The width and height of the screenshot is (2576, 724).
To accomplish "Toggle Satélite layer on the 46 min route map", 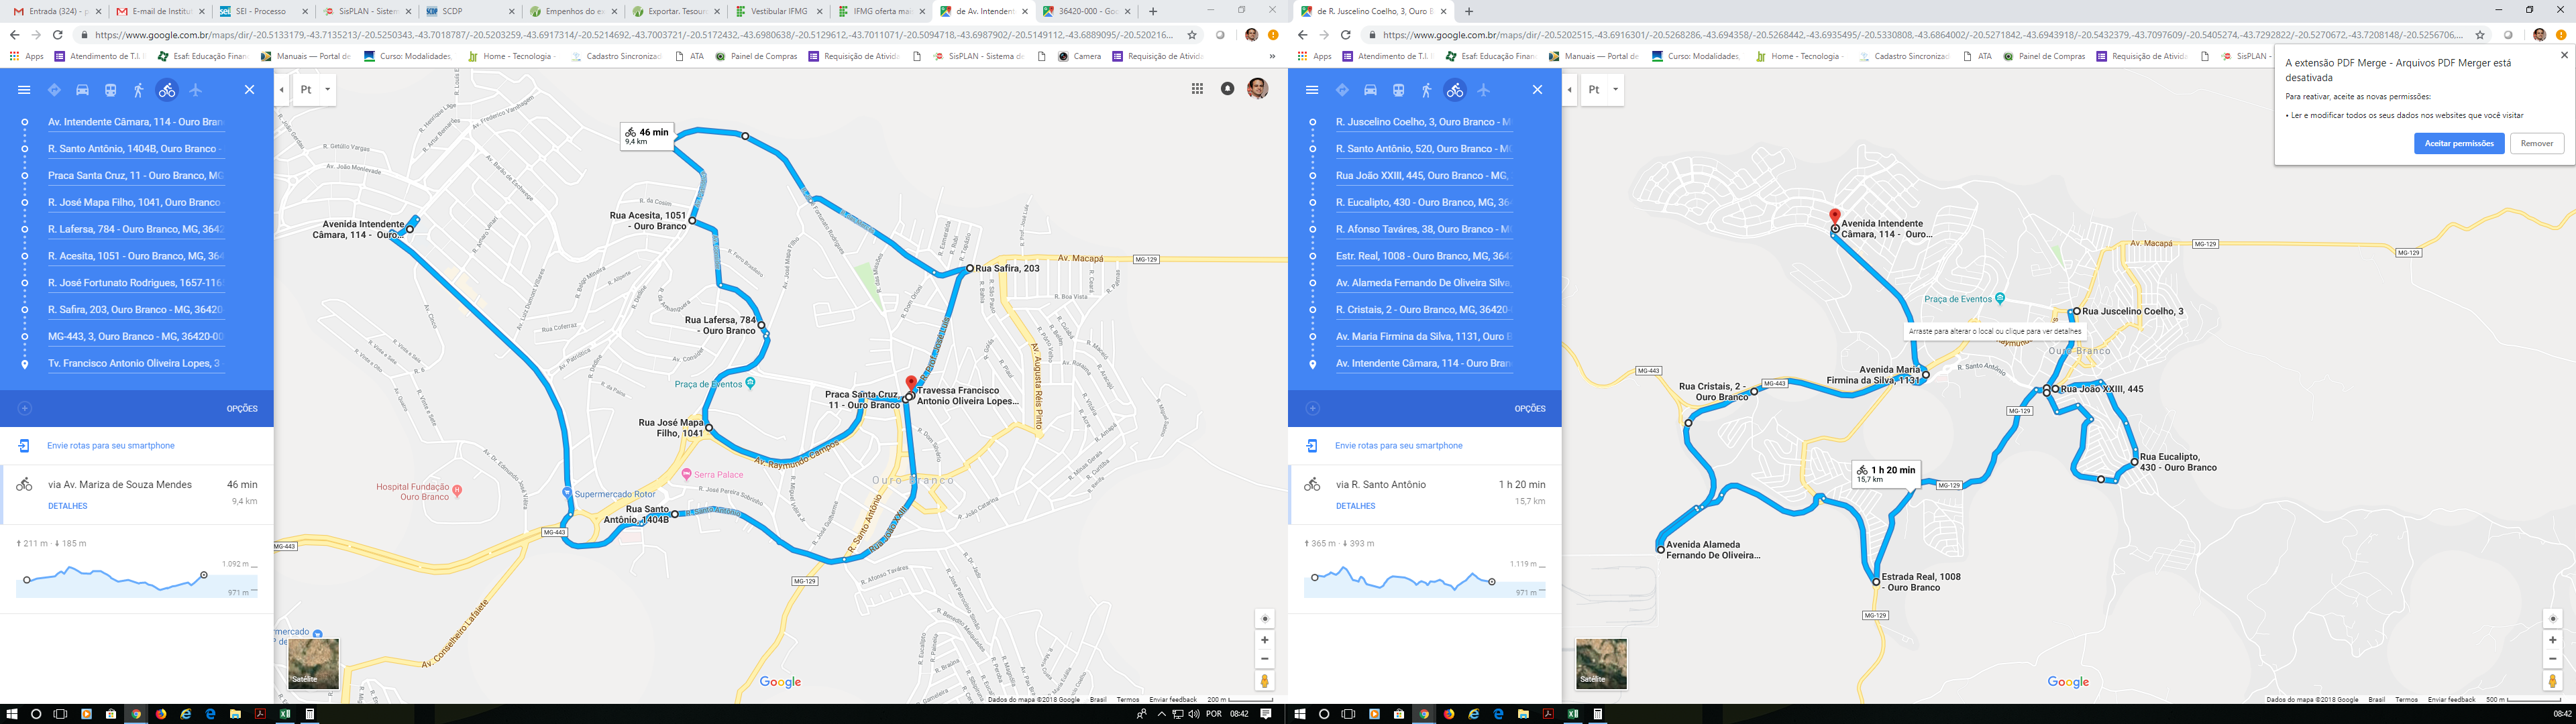I will (313, 663).
